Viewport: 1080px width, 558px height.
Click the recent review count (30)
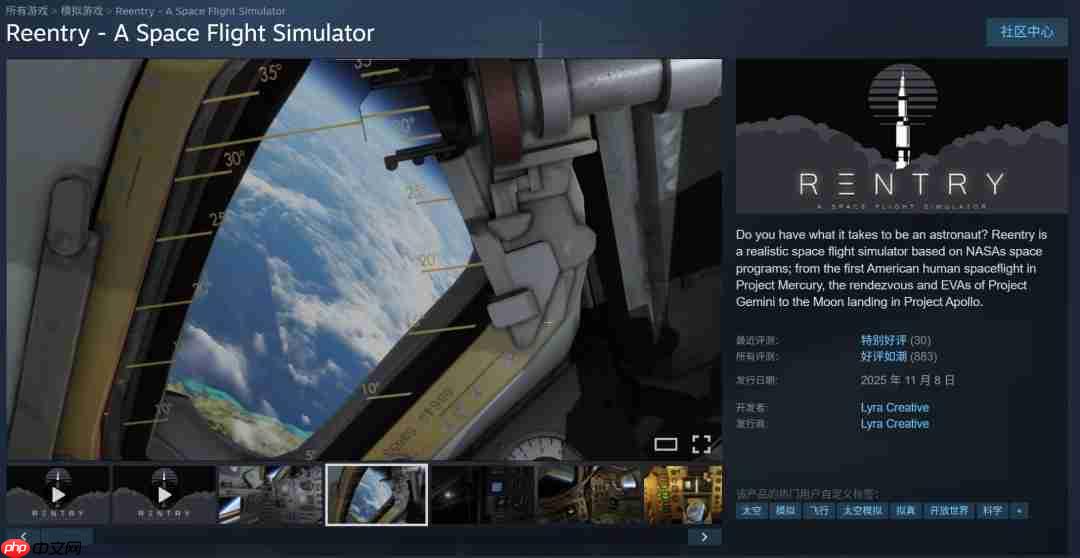point(921,340)
